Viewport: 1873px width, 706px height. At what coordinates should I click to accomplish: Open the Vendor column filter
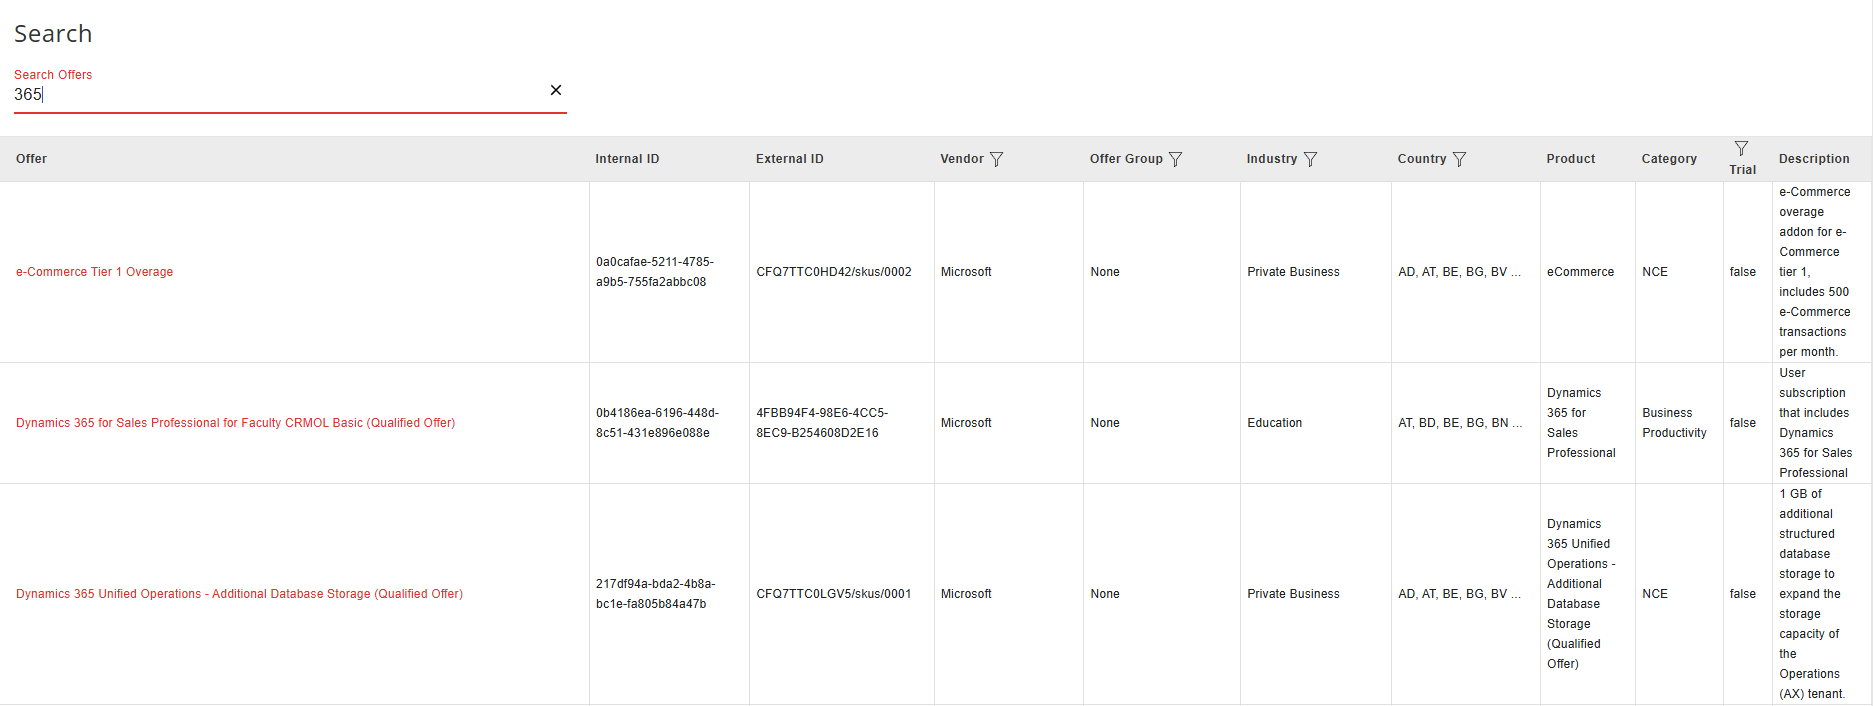(996, 159)
